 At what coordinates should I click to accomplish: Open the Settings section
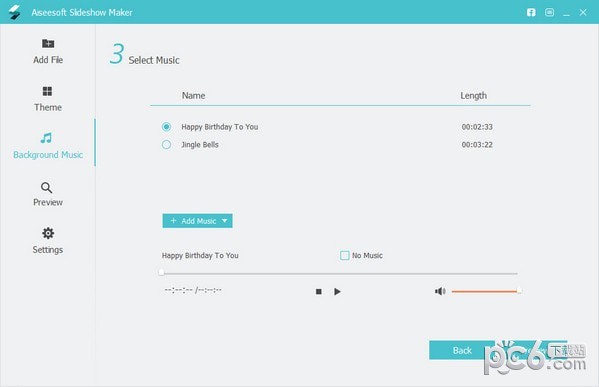click(x=48, y=241)
